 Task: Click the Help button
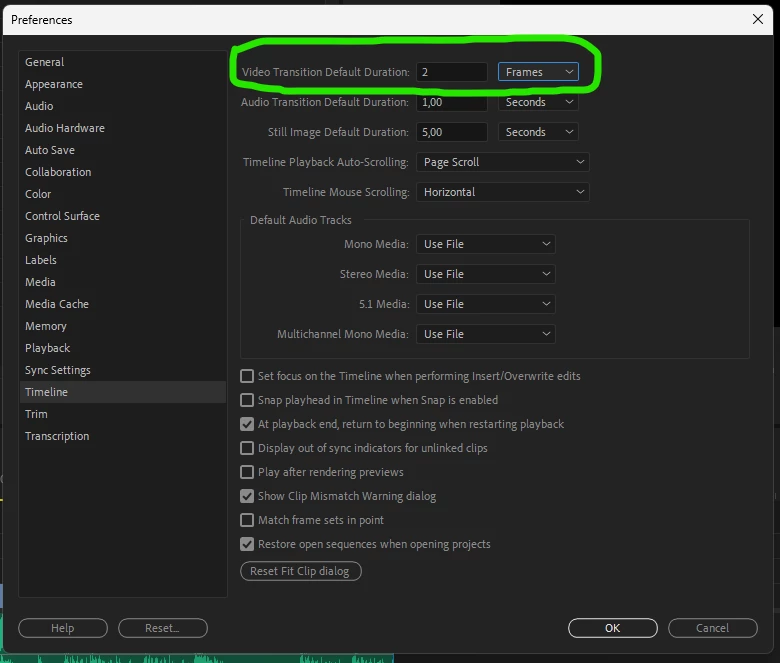[63, 628]
